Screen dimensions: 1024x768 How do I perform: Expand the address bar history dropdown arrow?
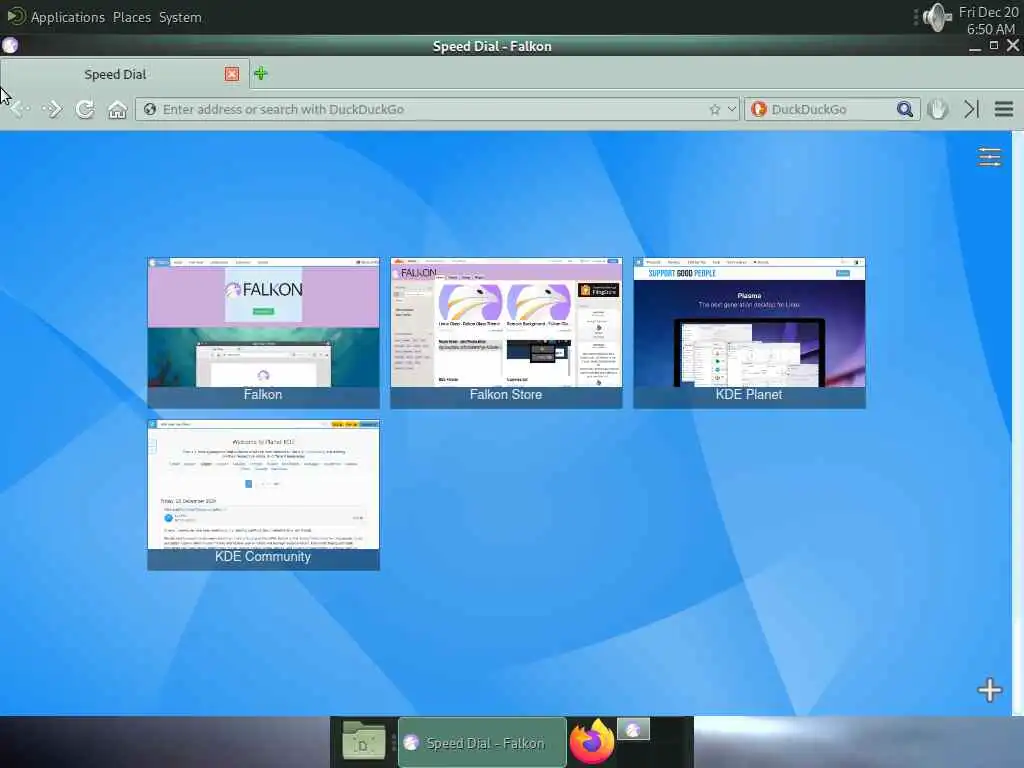coord(731,109)
